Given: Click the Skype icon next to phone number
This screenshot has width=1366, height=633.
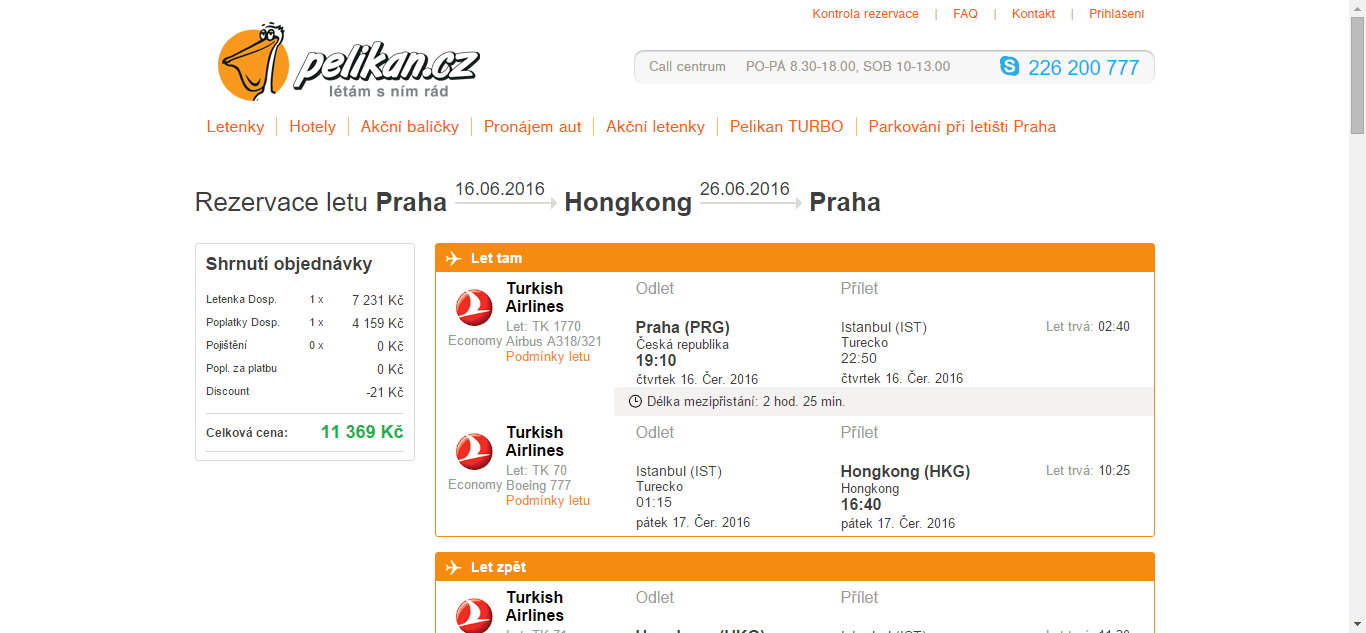Looking at the screenshot, I should pyautogui.click(x=1011, y=66).
